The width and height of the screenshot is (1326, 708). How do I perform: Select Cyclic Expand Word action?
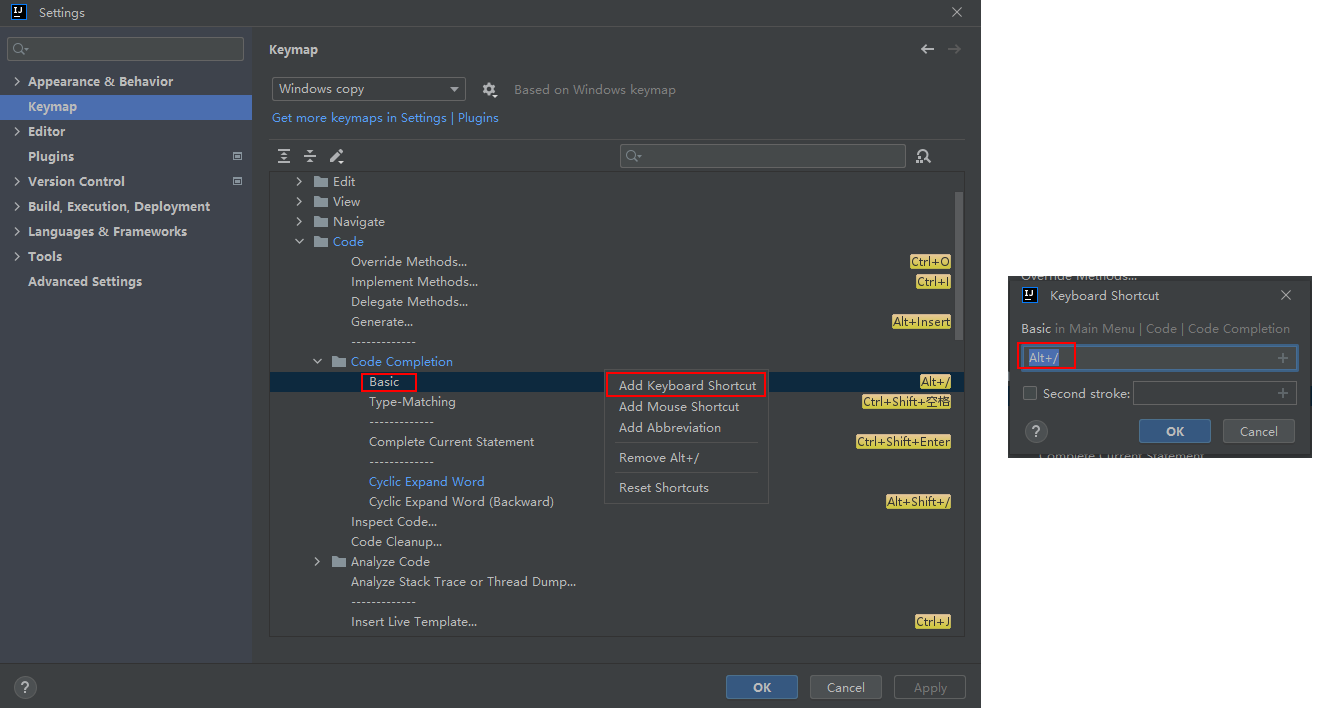pyautogui.click(x=426, y=481)
